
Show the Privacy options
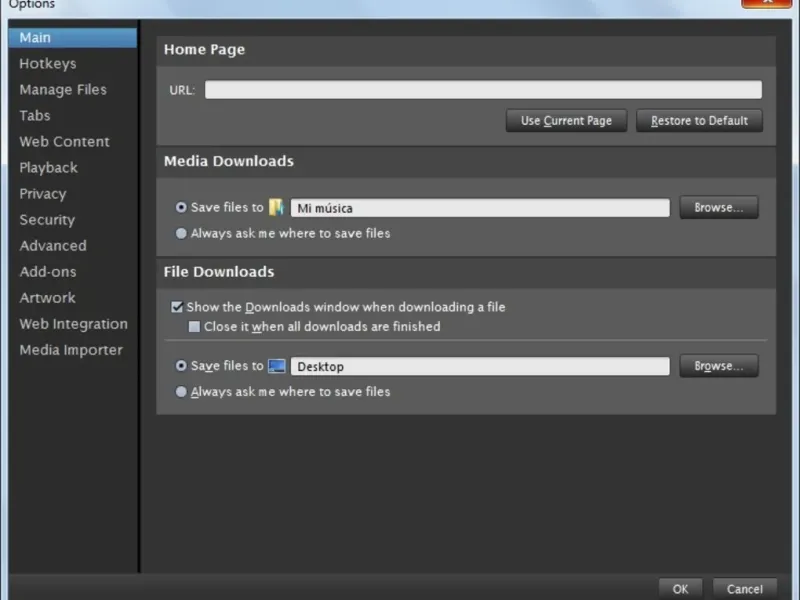(43, 194)
